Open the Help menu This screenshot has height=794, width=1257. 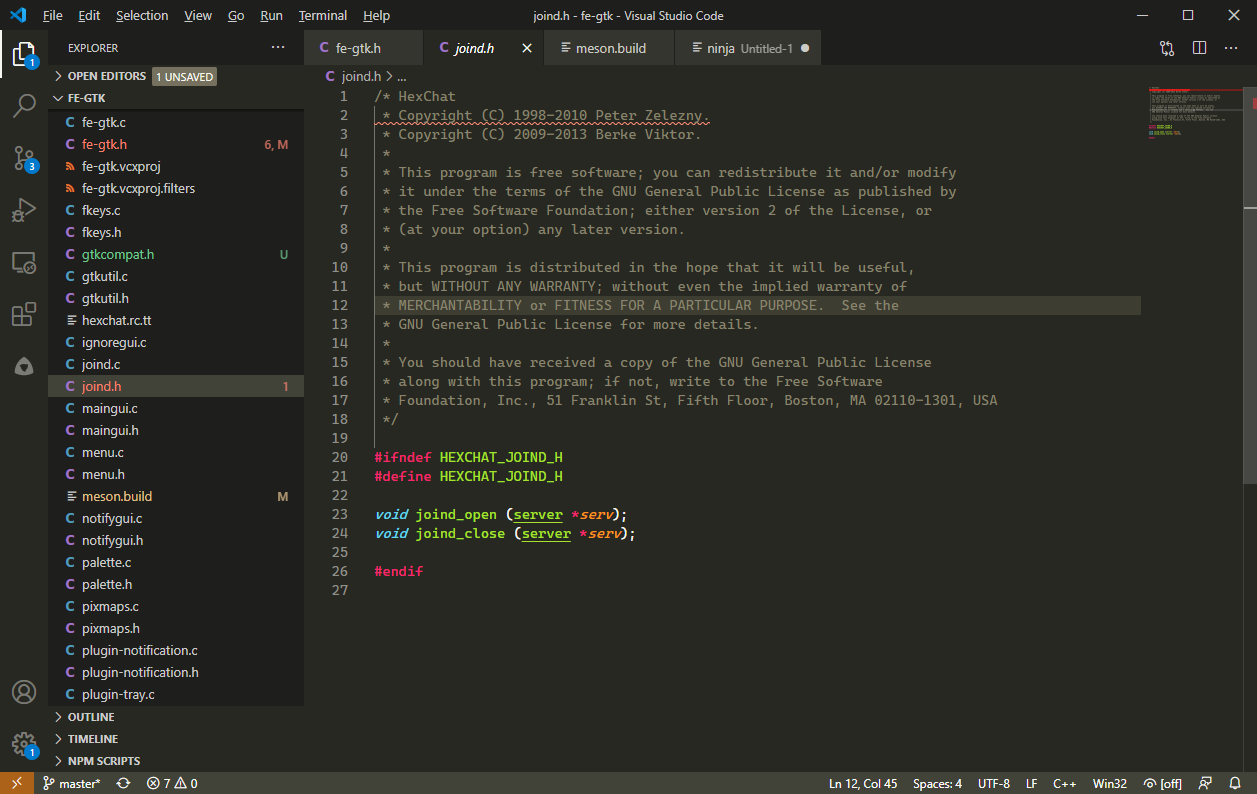376,16
